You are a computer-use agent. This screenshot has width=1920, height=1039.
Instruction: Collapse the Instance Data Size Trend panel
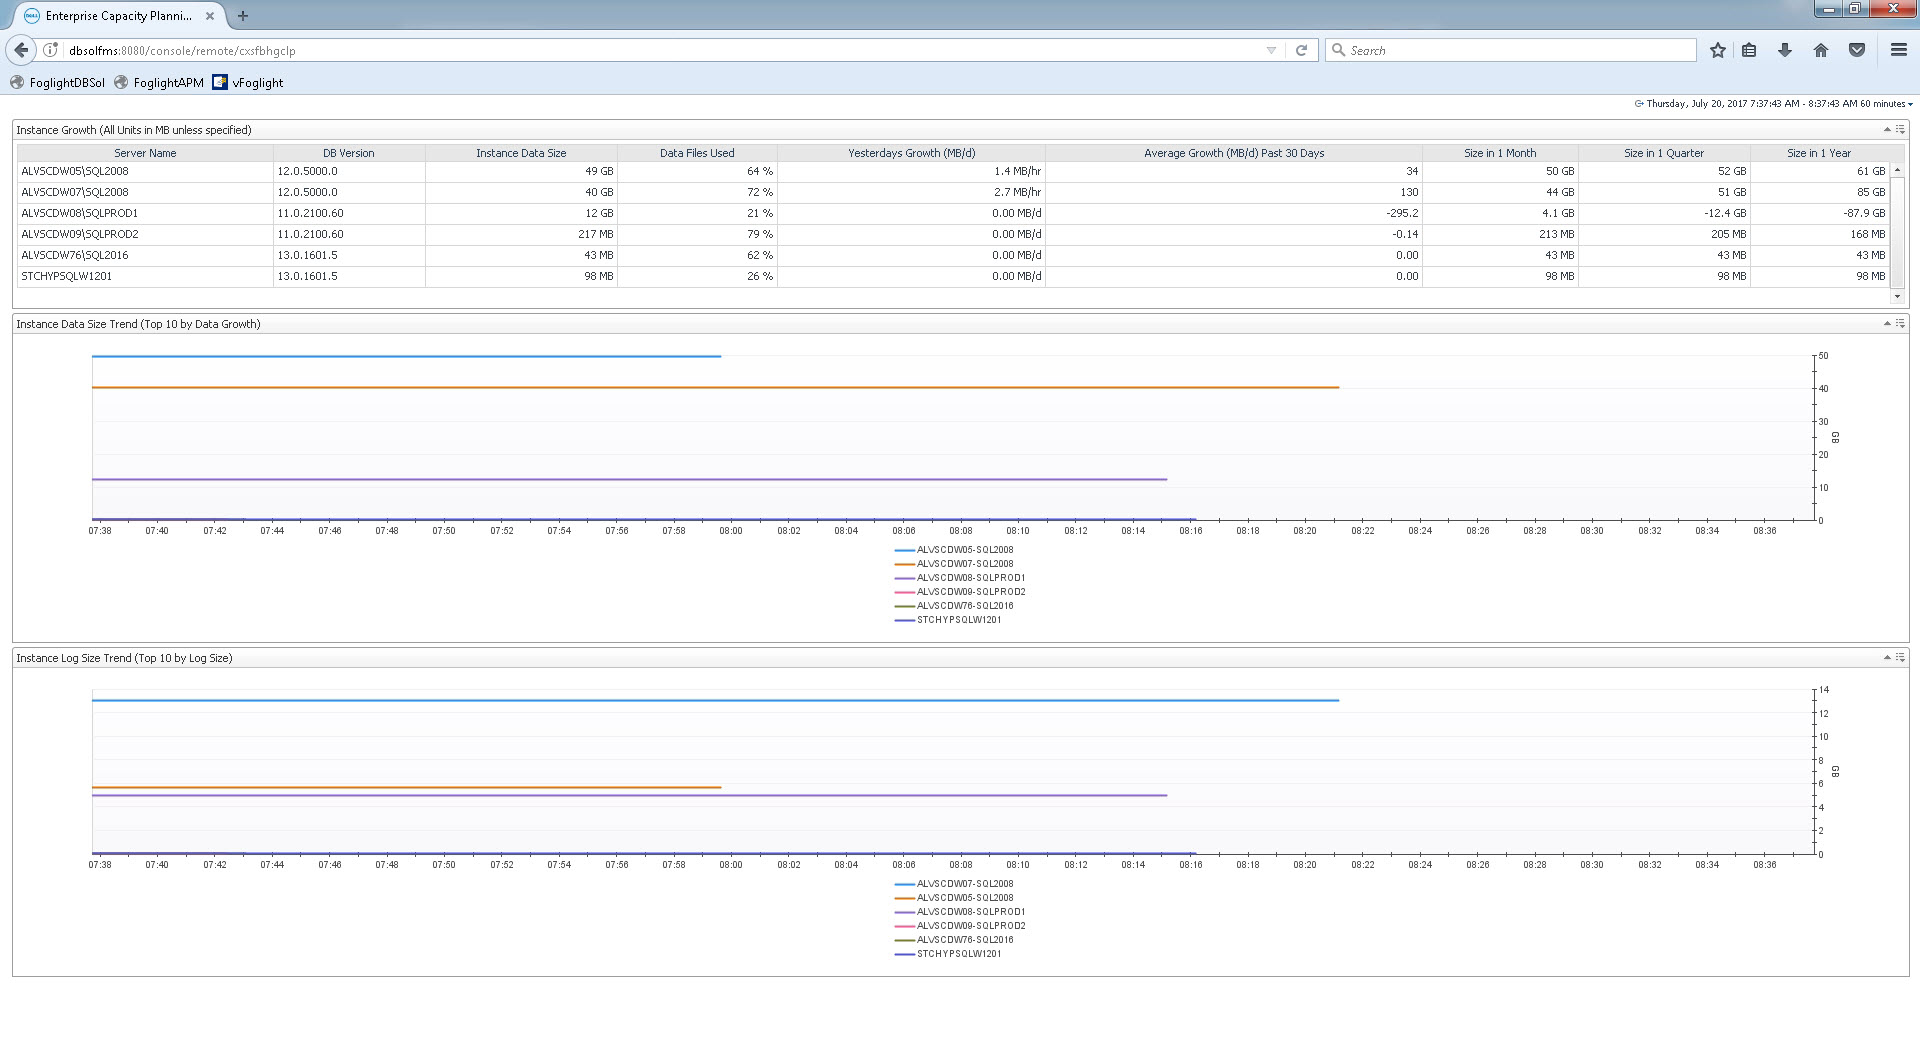pyautogui.click(x=1887, y=323)
